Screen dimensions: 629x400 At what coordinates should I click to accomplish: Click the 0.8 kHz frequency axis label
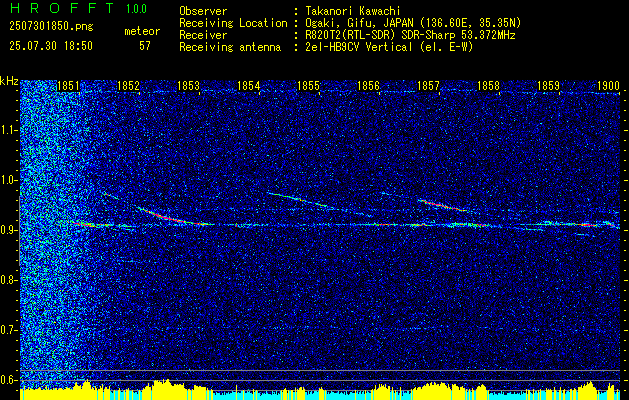(x=9, y=280)
